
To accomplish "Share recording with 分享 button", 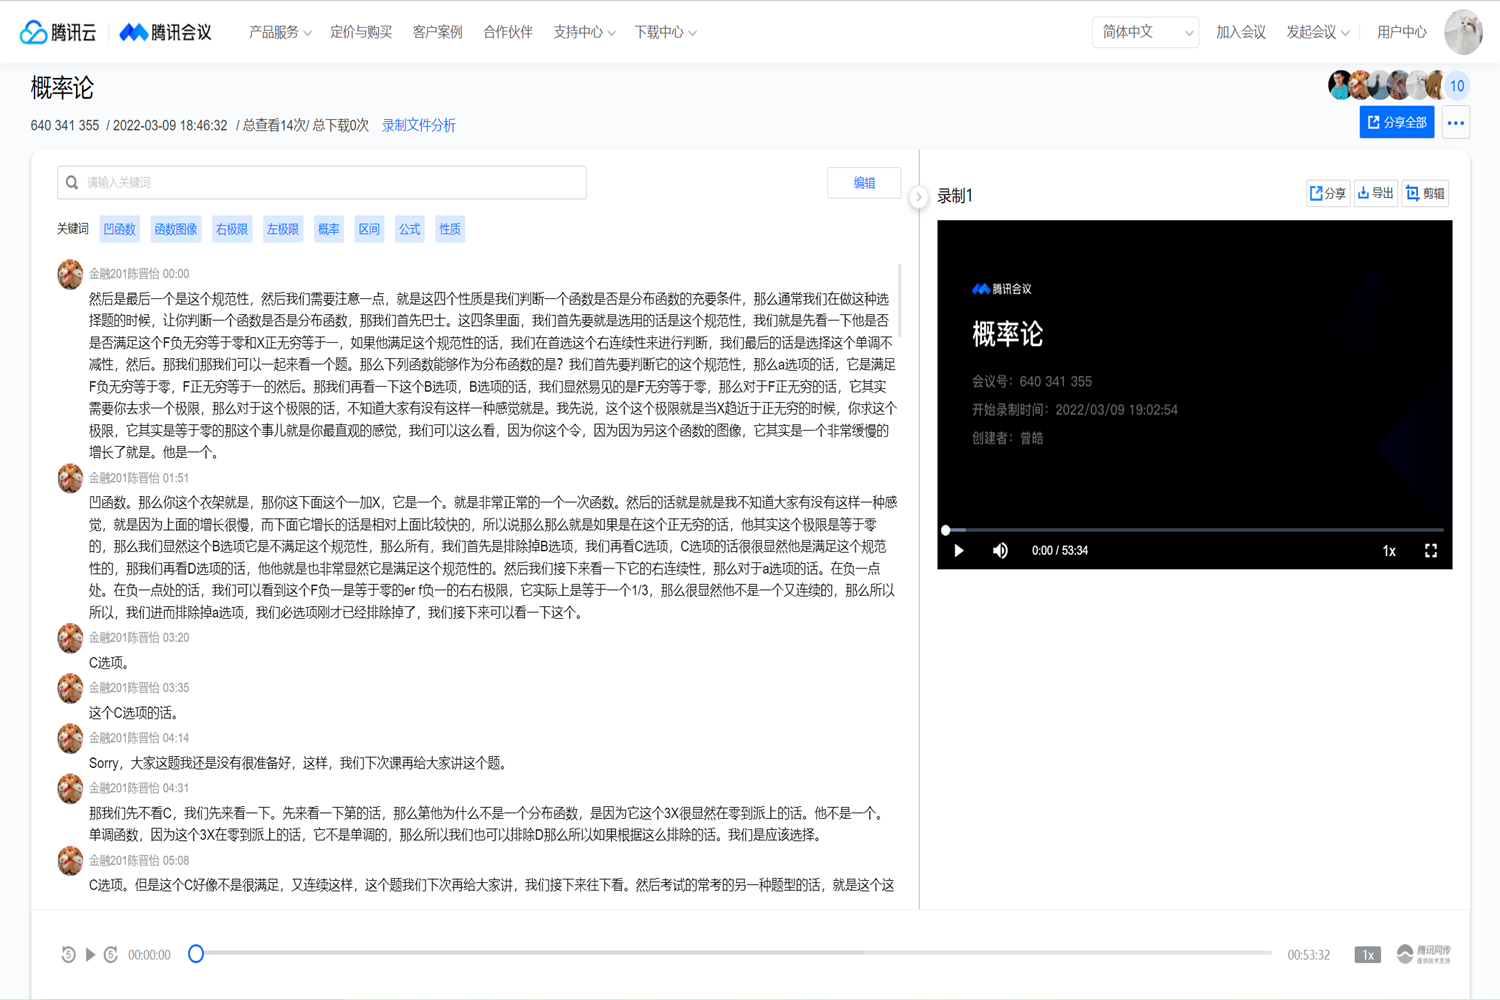I will click(1328, 193).
